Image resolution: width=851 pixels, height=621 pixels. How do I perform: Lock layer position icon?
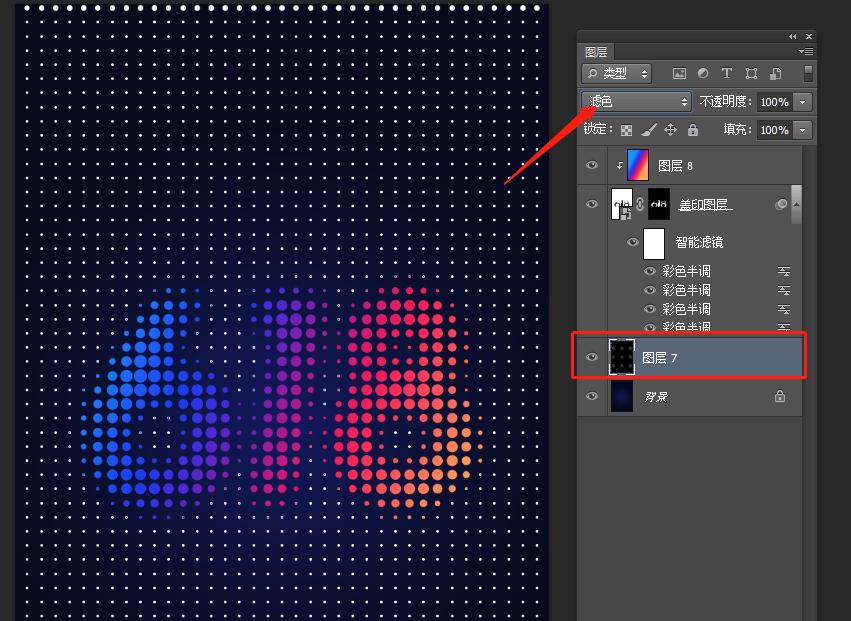[x=671, y=130]
